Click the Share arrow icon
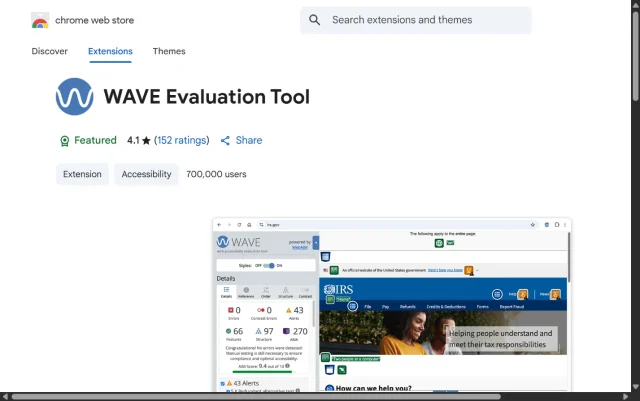 pos(225,140)
